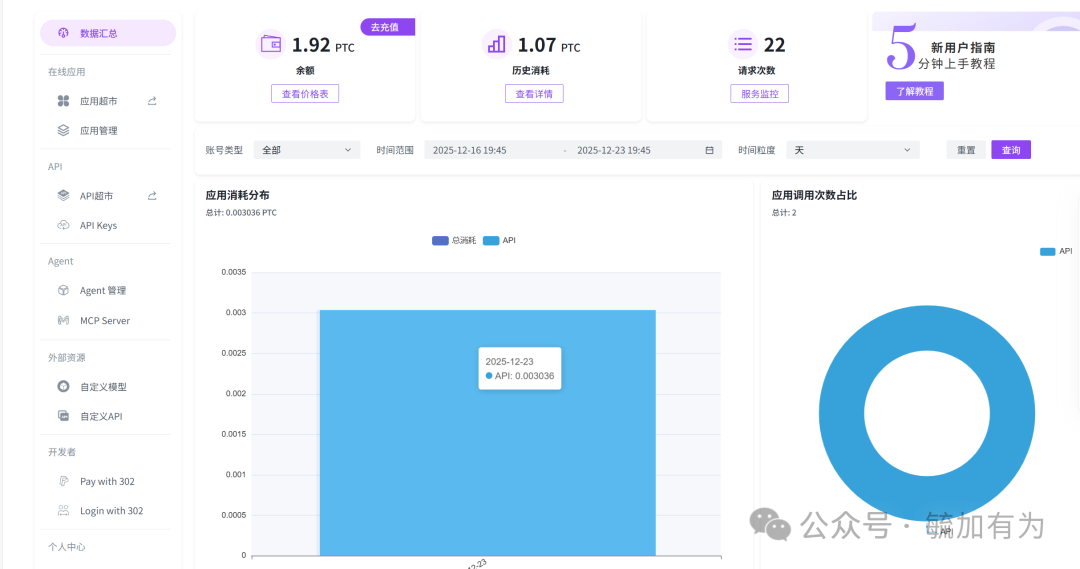This screenshot has height=569, width=1080.
Task: Open API超市 external link arrow icon
Action: [152, 196]
